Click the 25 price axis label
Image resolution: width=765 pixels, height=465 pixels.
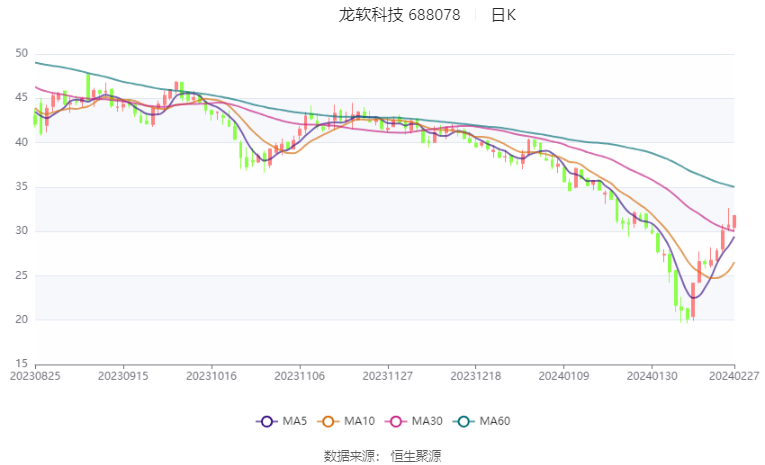point(21,275)
